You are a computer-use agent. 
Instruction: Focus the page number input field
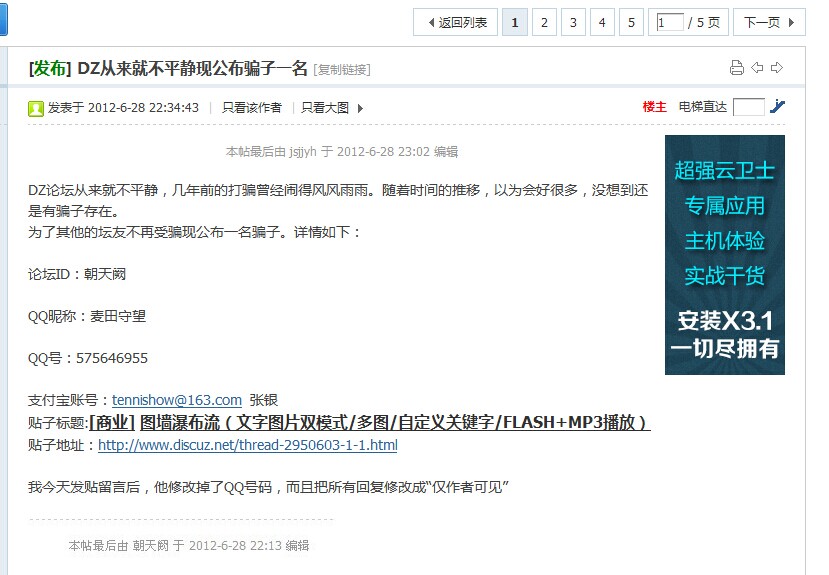[670, 22]
